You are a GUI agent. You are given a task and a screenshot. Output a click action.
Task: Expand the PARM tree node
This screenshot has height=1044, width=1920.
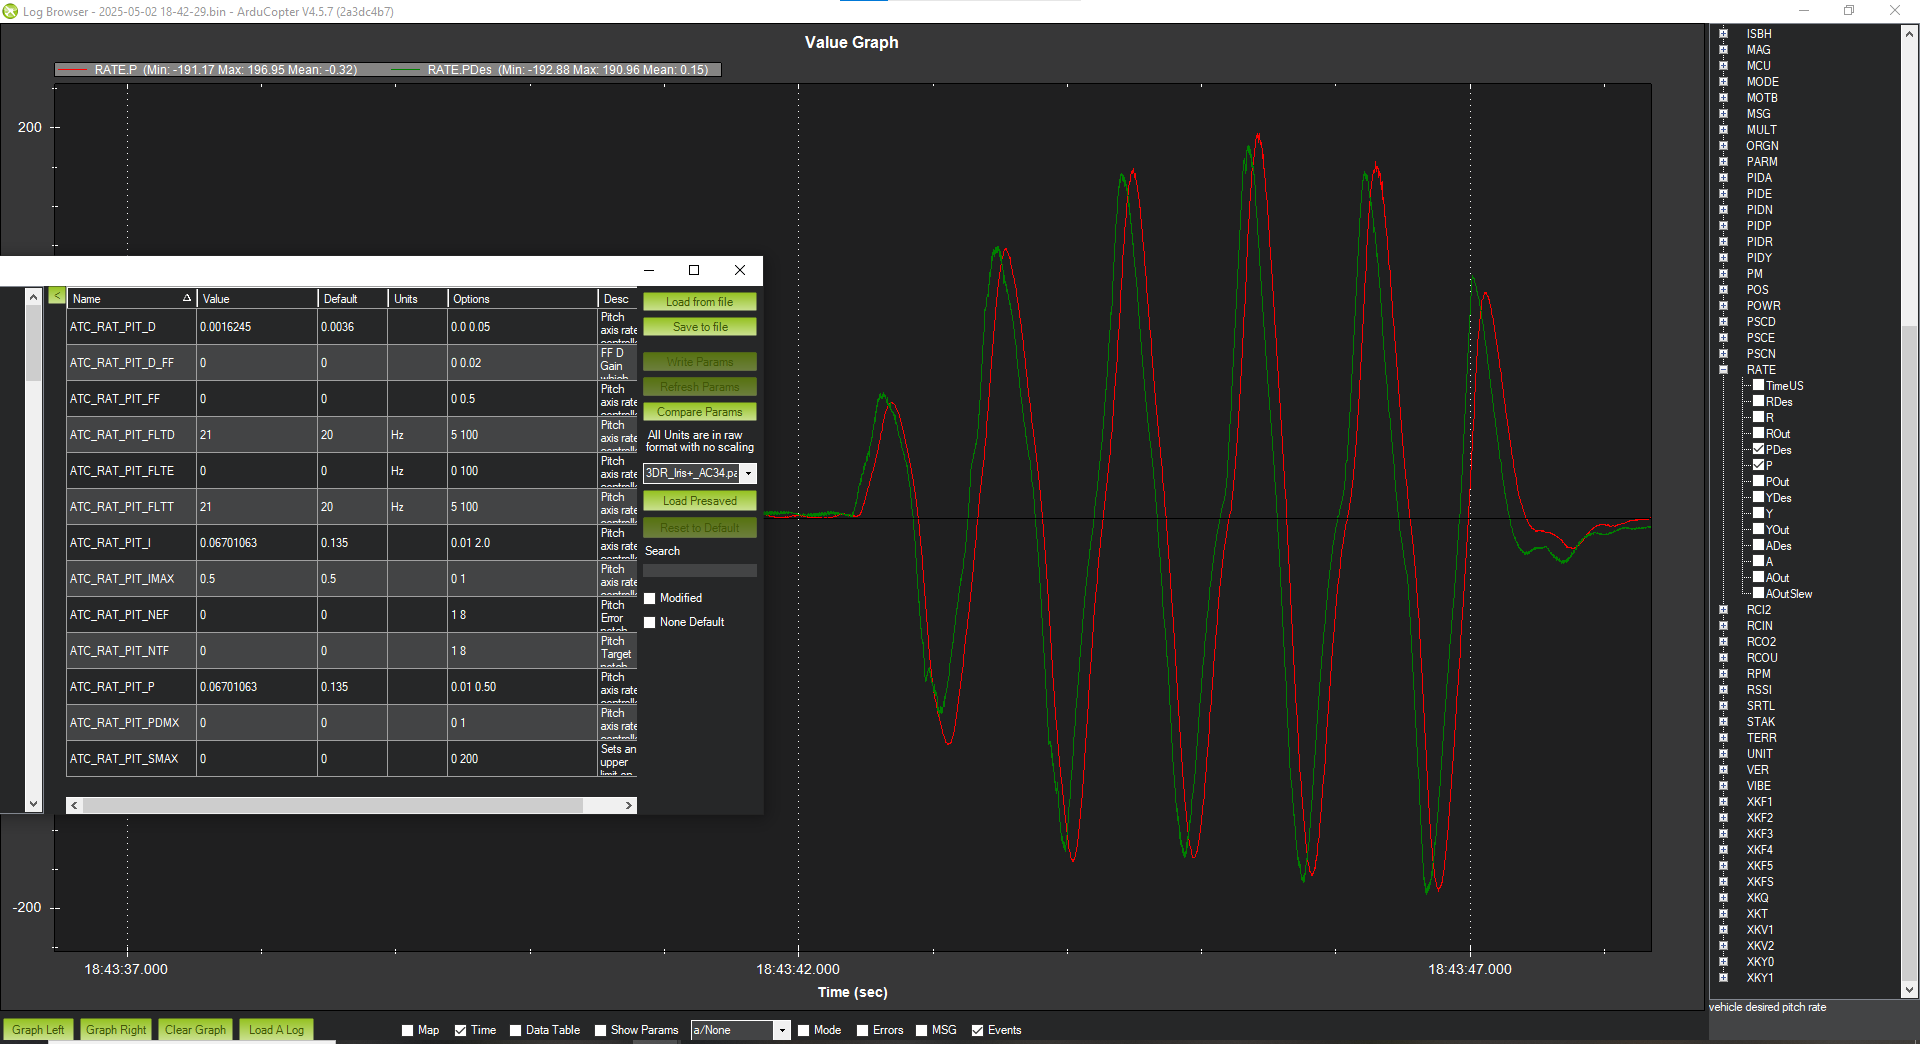tap(1723, 161)
